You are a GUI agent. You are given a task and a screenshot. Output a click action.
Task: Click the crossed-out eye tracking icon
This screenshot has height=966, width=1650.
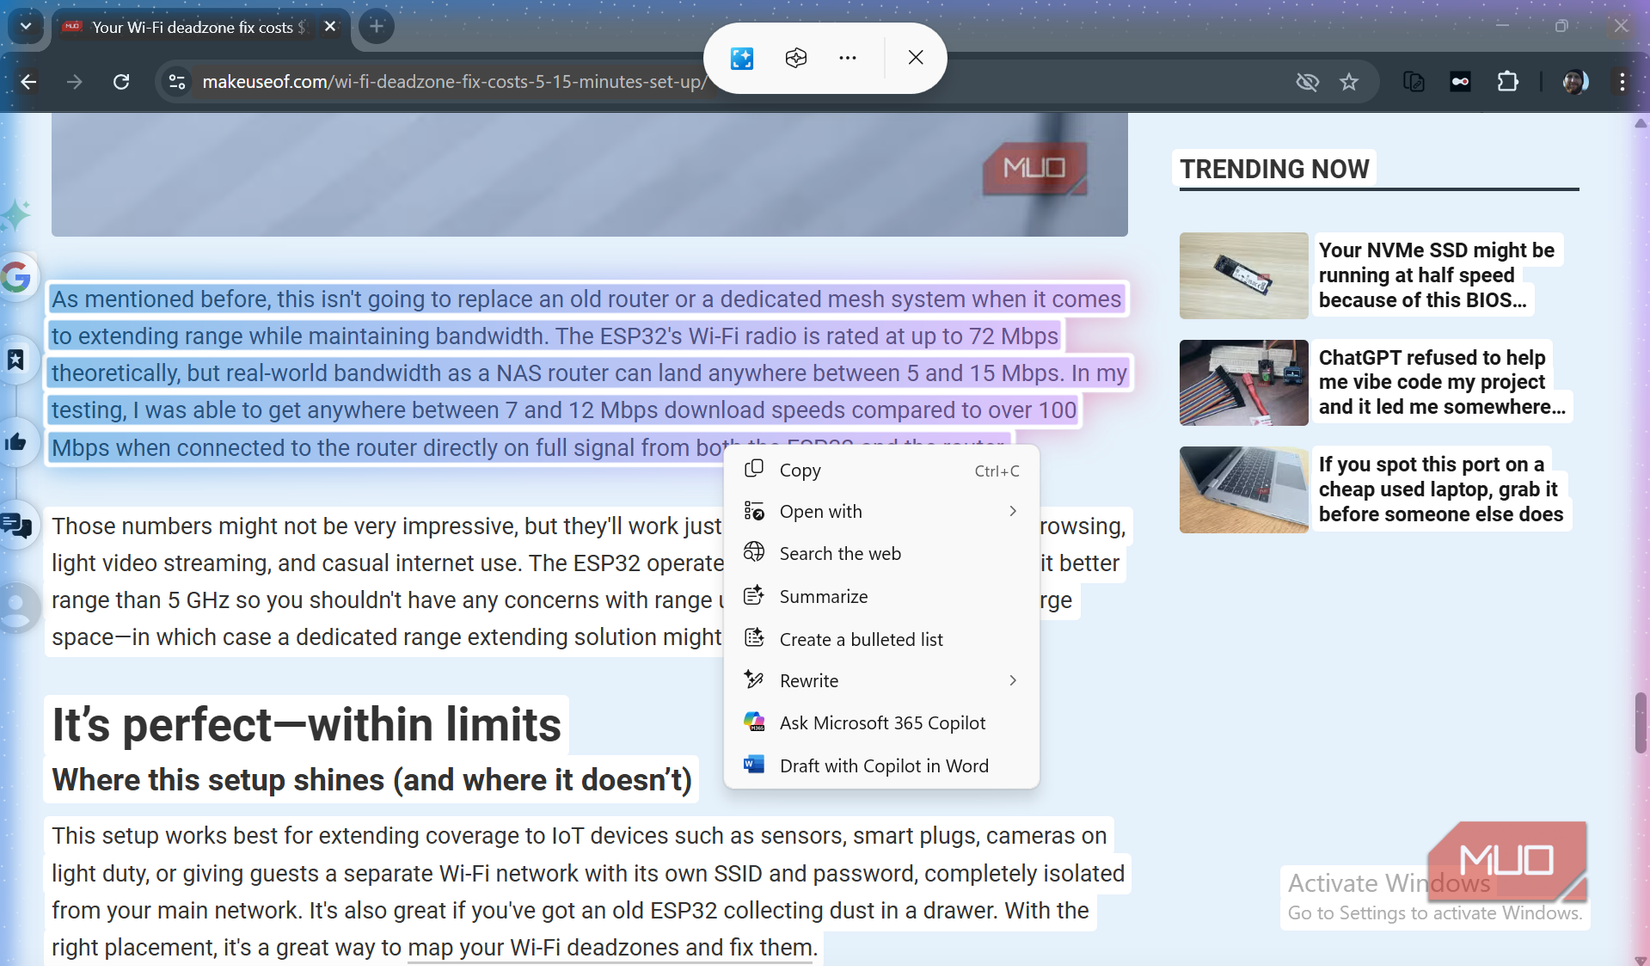pyautogui.click(x=1307, y=82)
